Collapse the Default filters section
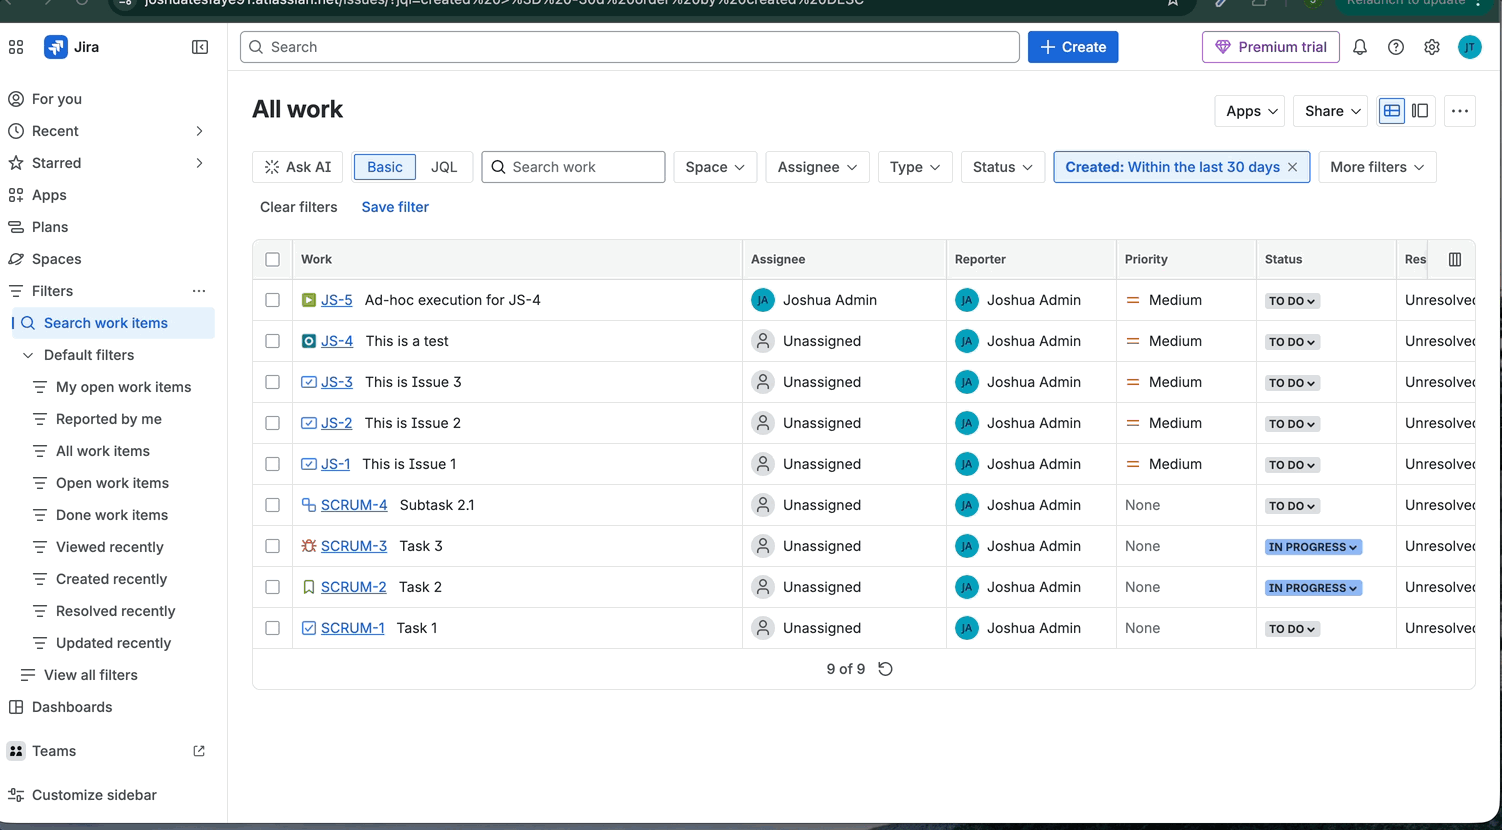Viewport: 1502px width, 830px height. click(28, 355)
